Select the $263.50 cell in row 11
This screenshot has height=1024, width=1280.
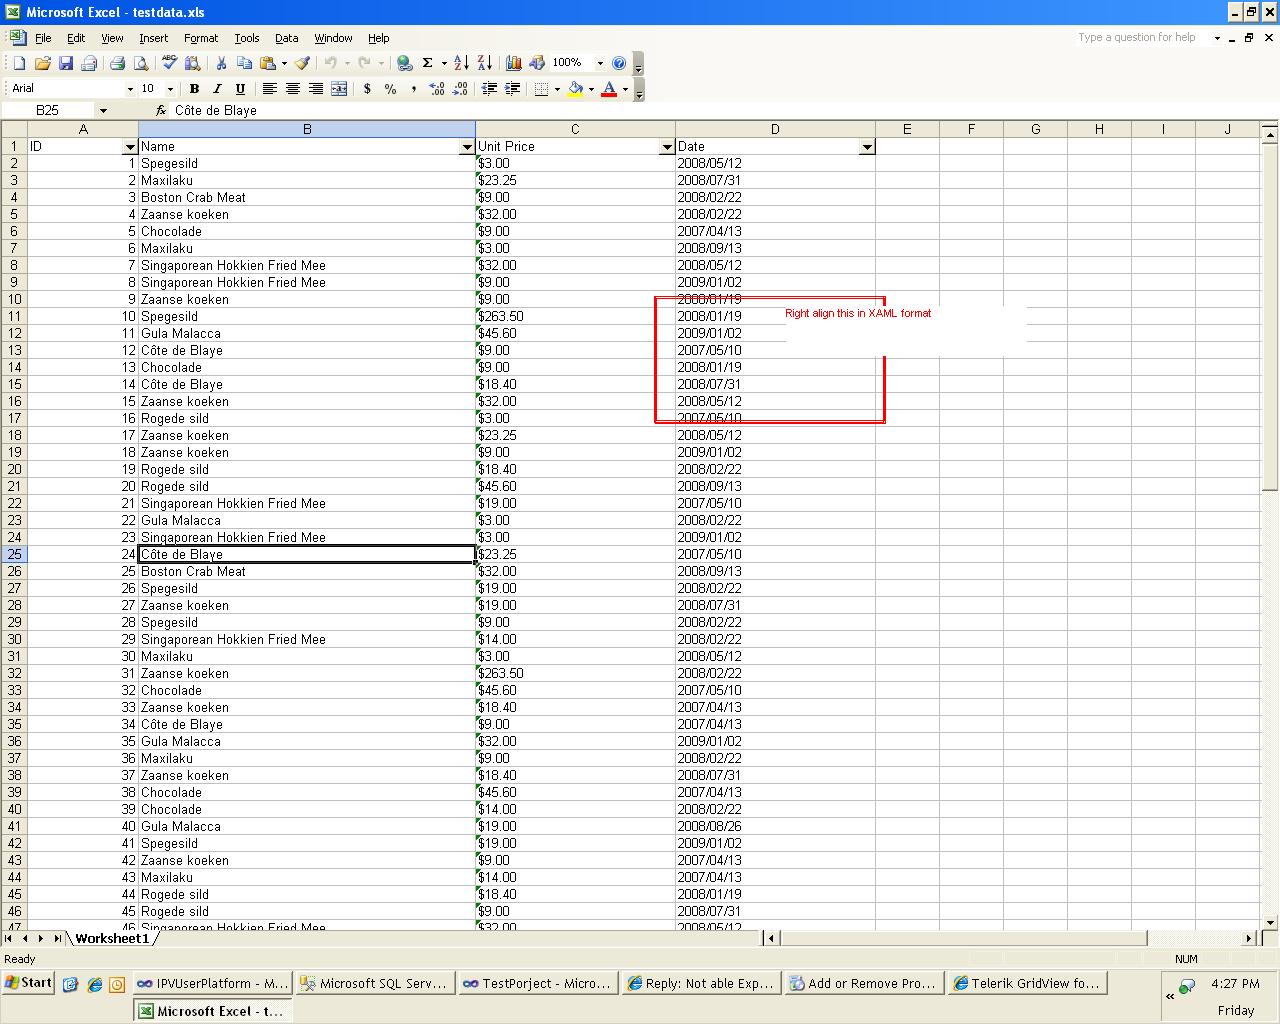coord(575,316)
